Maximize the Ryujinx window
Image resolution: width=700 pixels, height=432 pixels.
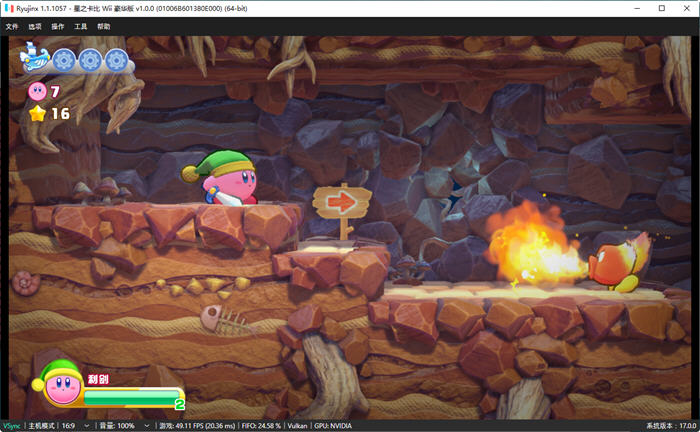[662, 8]
